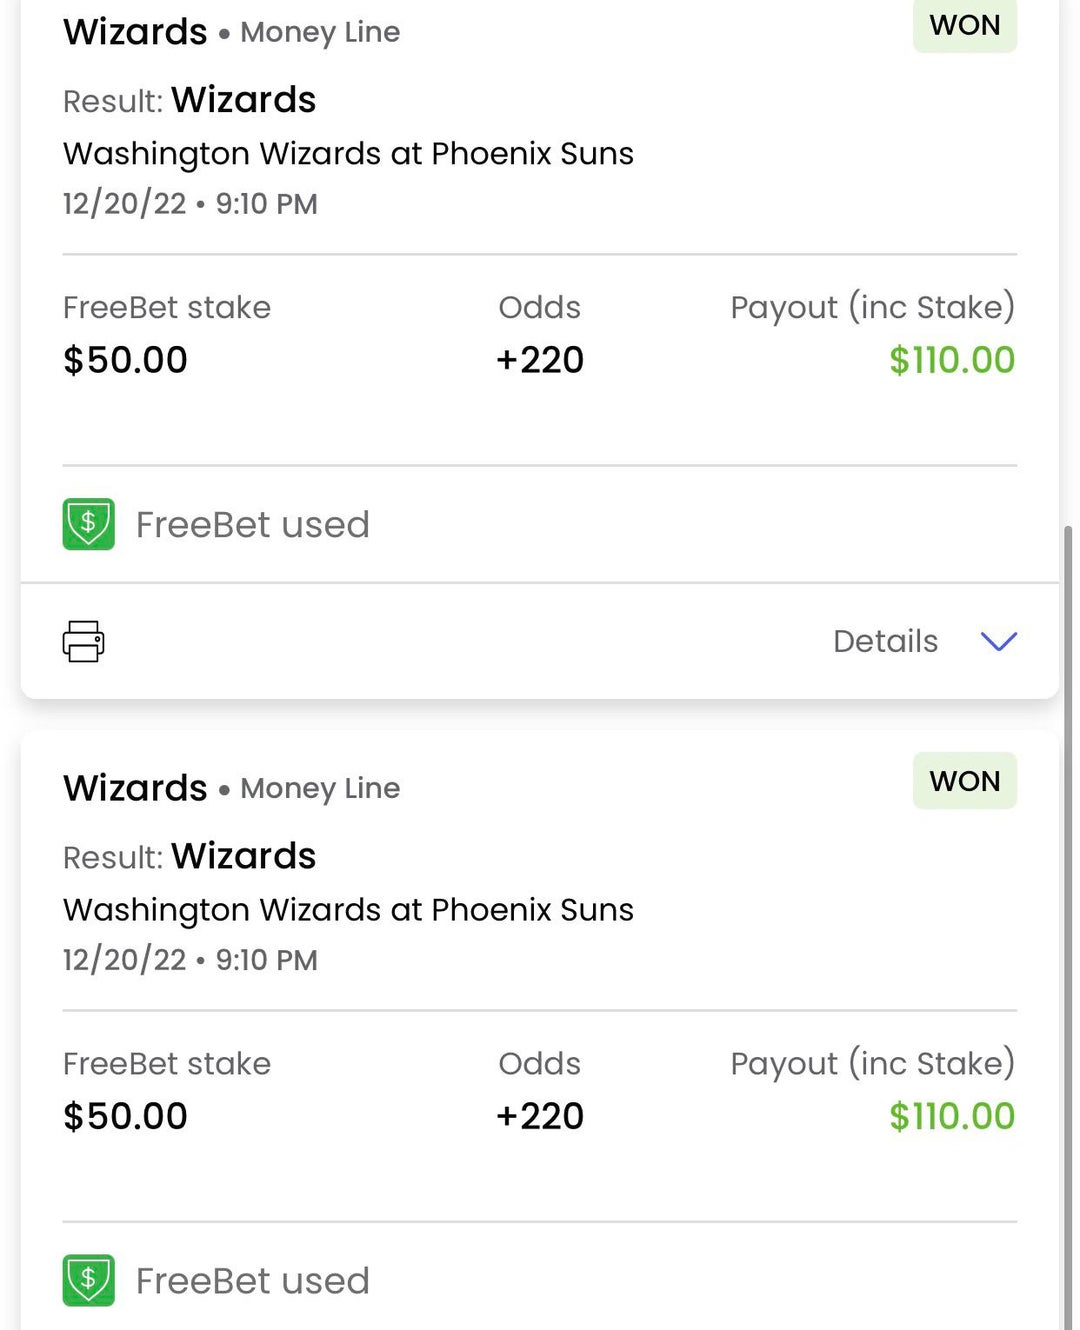Click the +220 odds value in first bet
This screenshot has width=1080, height=1330.
[x=540, y=360]
